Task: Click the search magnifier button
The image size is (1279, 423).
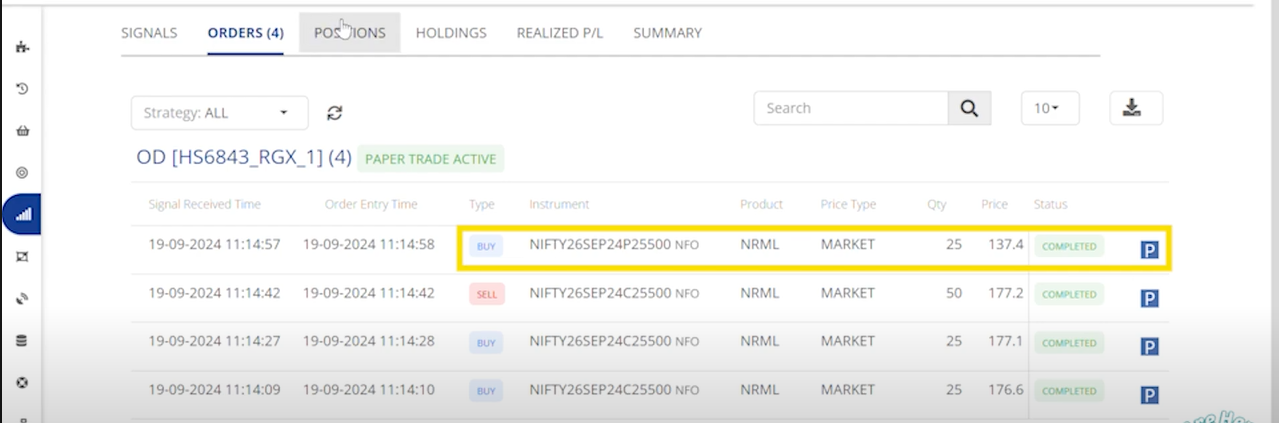Action: 968,108
